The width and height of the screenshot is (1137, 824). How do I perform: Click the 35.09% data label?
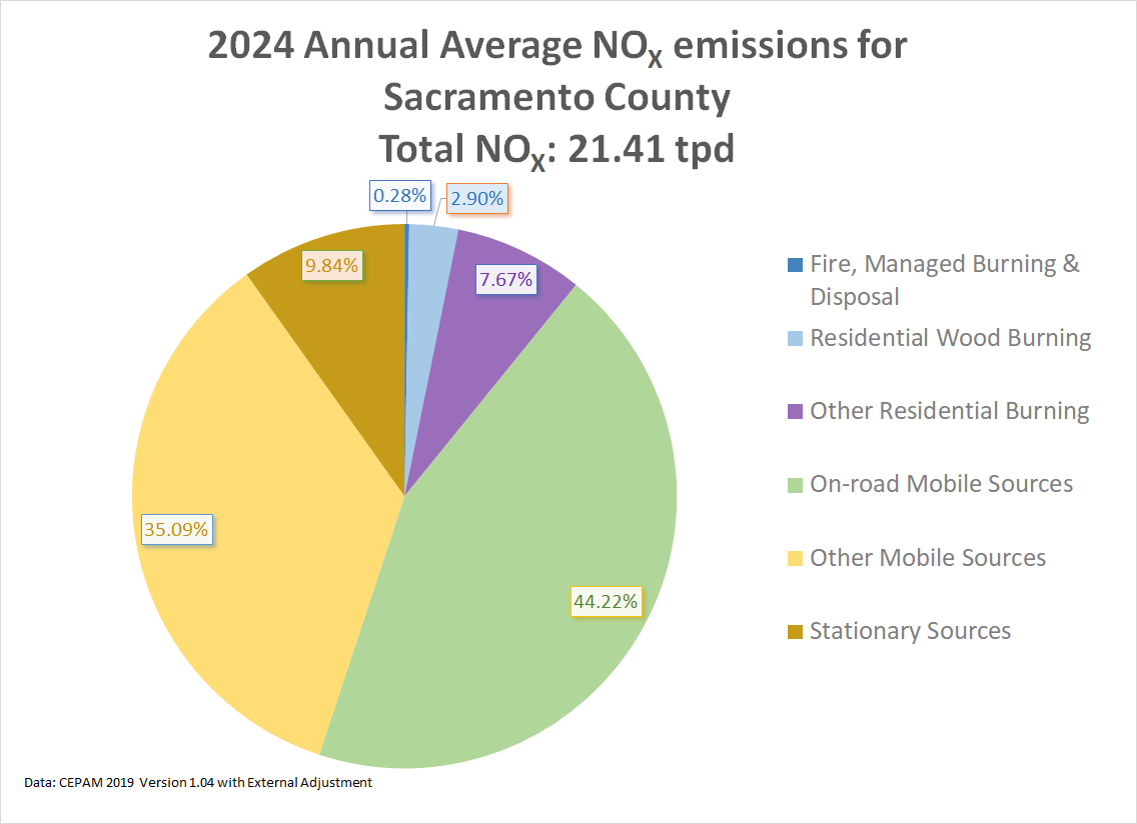pos(176,530)
